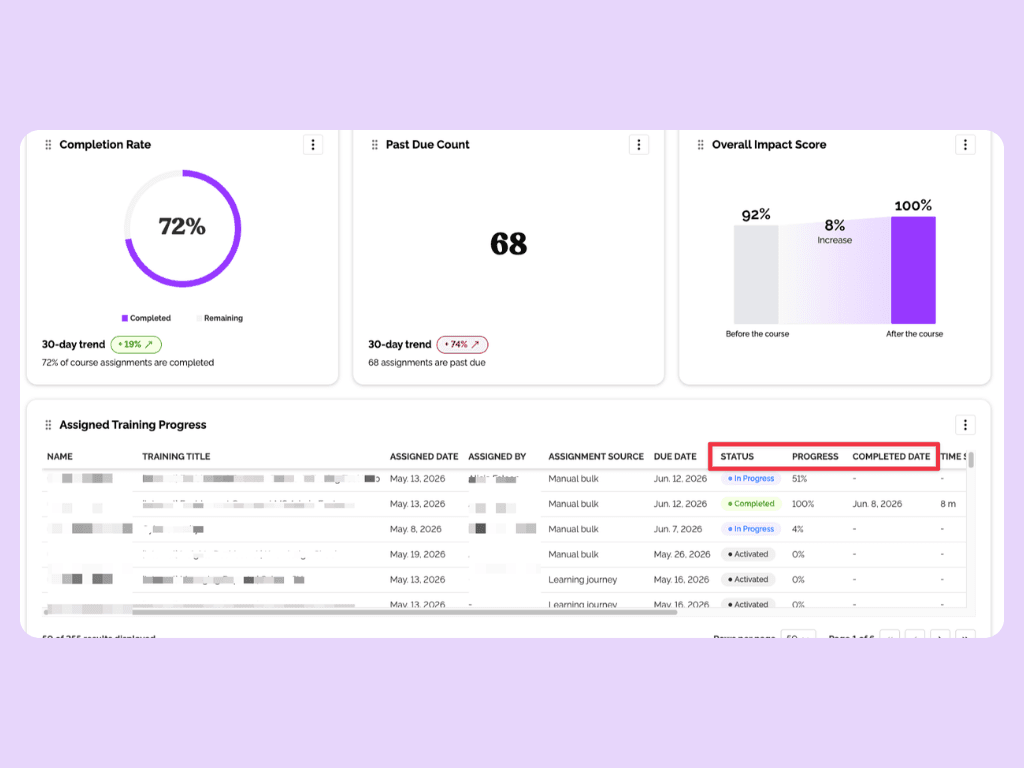Click the large 68 past due number
Image resolution: width=1024 pixels, height=768 pixels.
508,244
